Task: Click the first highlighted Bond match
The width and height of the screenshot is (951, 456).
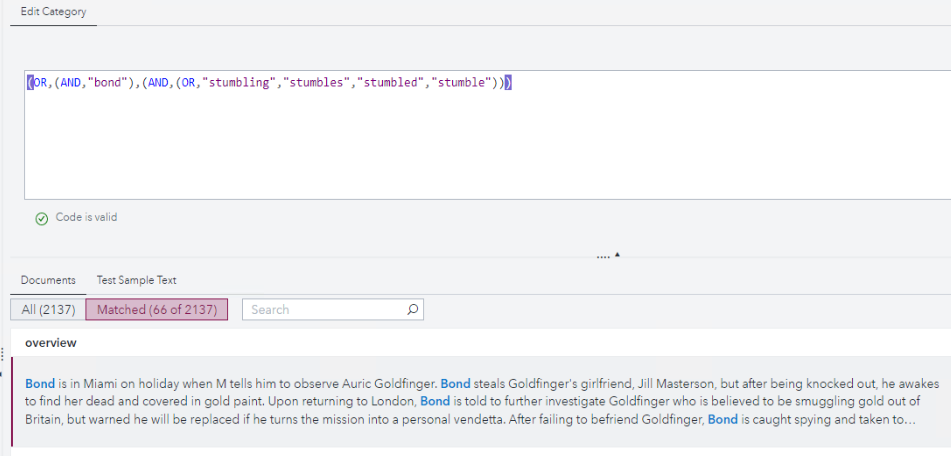Action: [40, 383]
